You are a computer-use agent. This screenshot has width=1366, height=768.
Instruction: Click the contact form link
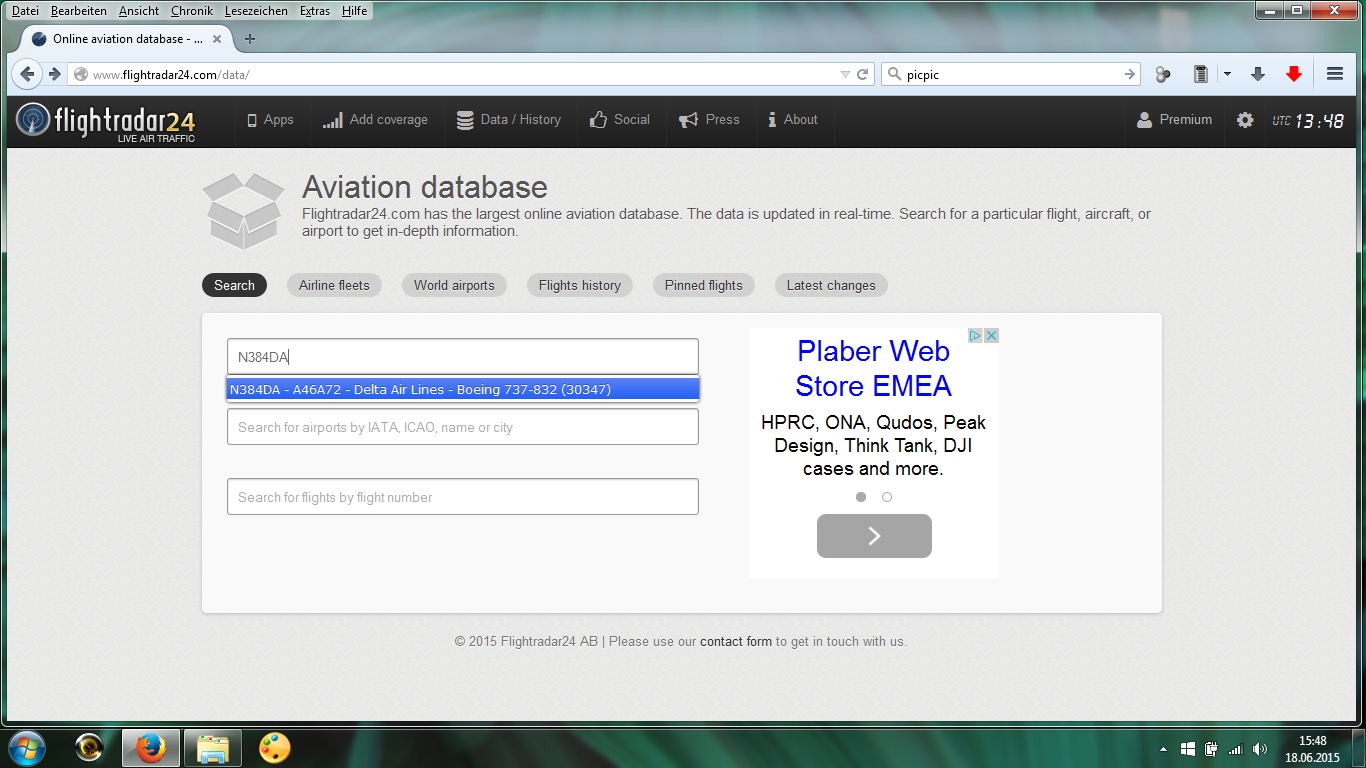pyautogui.click(x=735, y=641)
